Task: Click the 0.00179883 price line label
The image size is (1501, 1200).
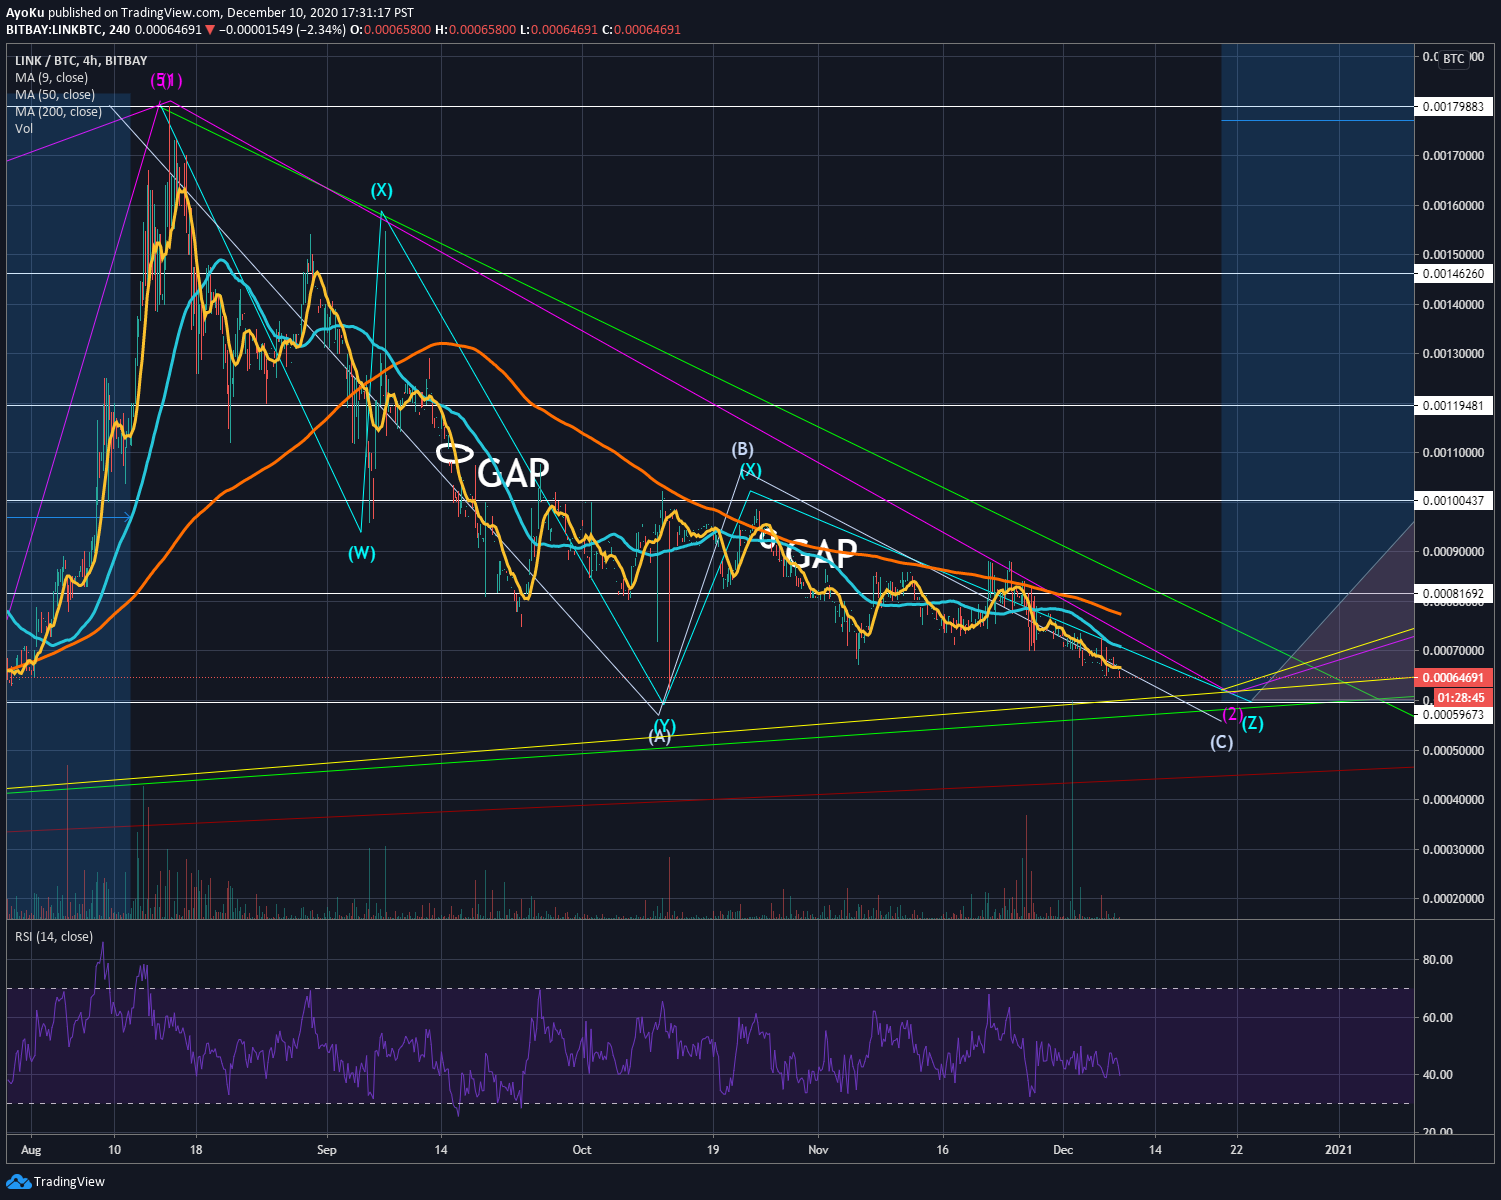Action: point(1454,106)
